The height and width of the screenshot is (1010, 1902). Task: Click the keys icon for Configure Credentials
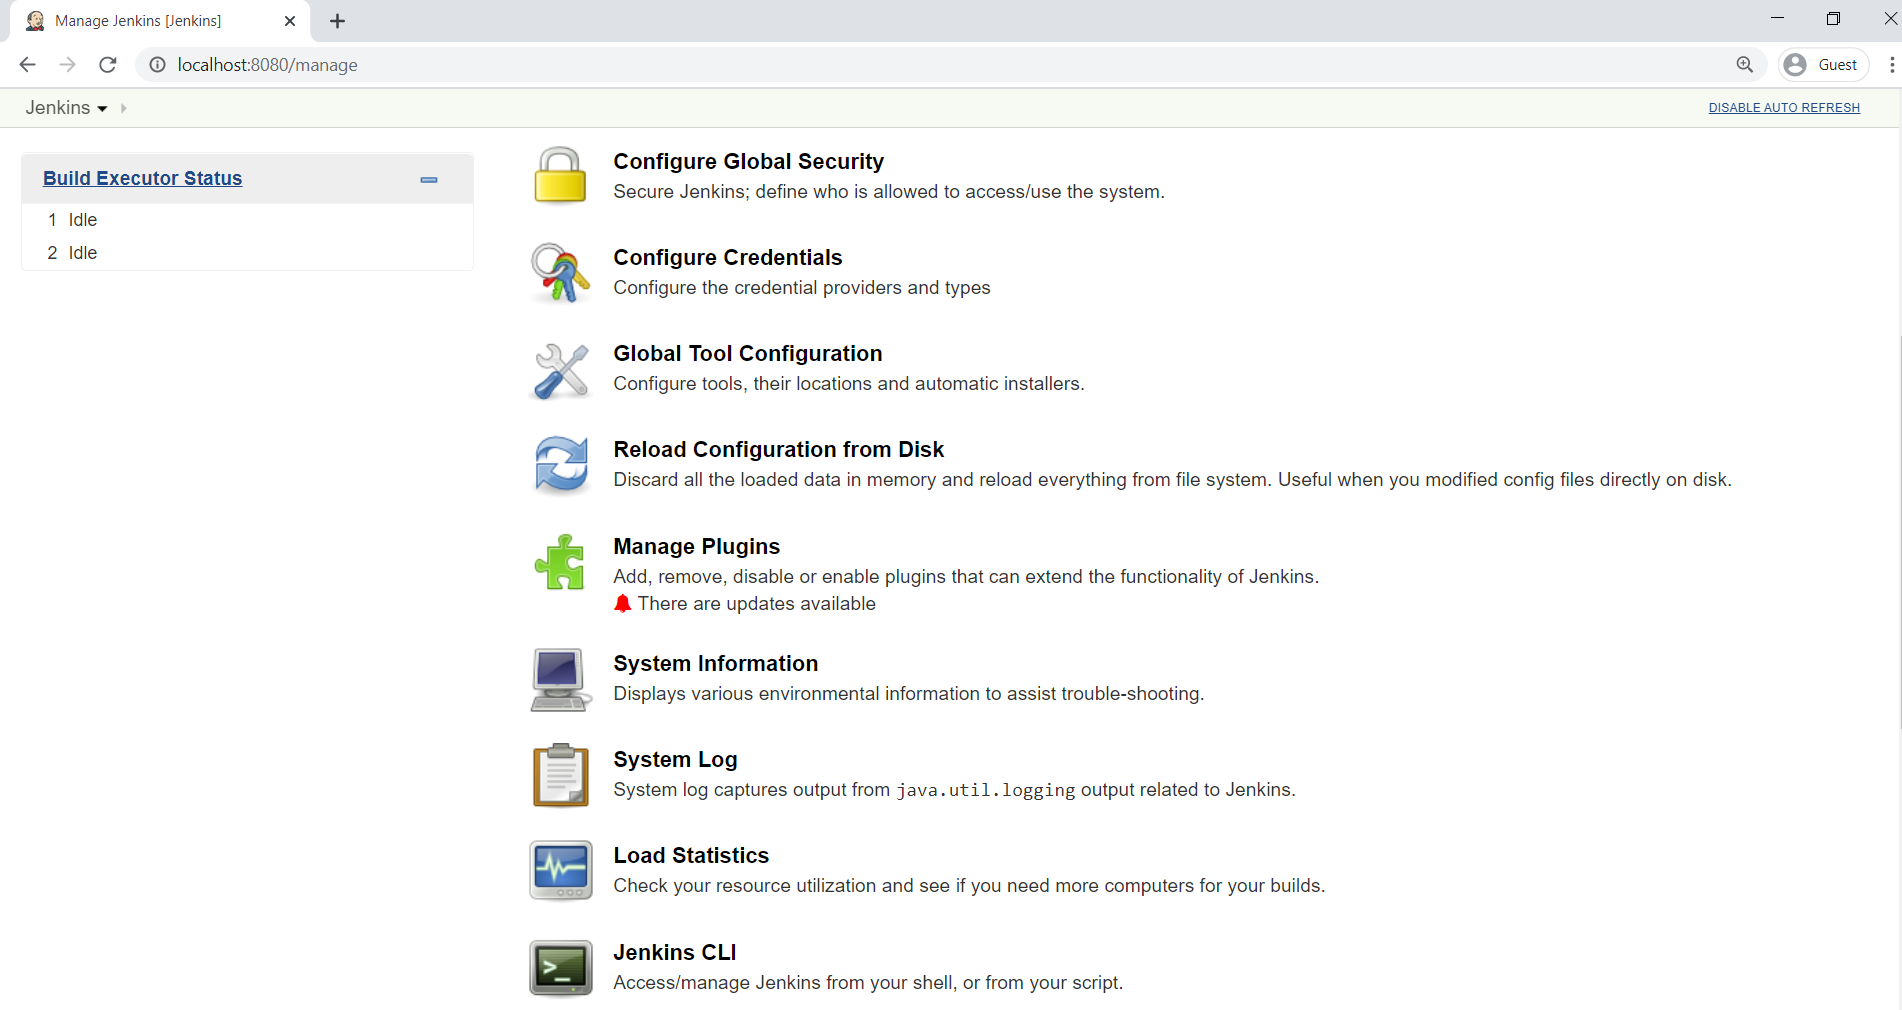pyautogui.click(x=560, y=272)
